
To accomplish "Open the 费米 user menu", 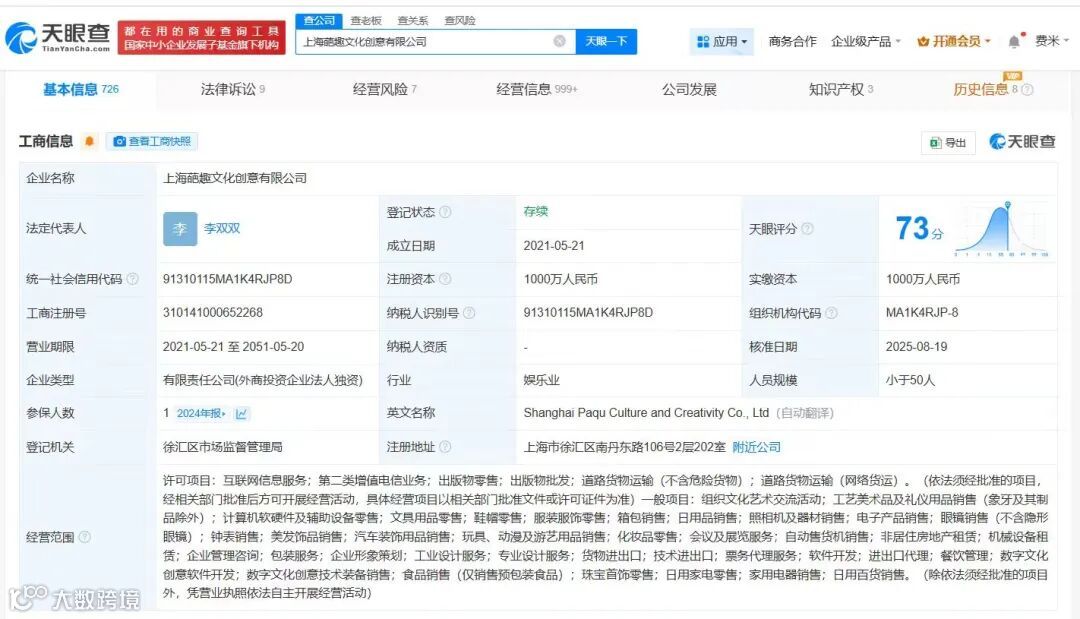I will pos(1052,41).
